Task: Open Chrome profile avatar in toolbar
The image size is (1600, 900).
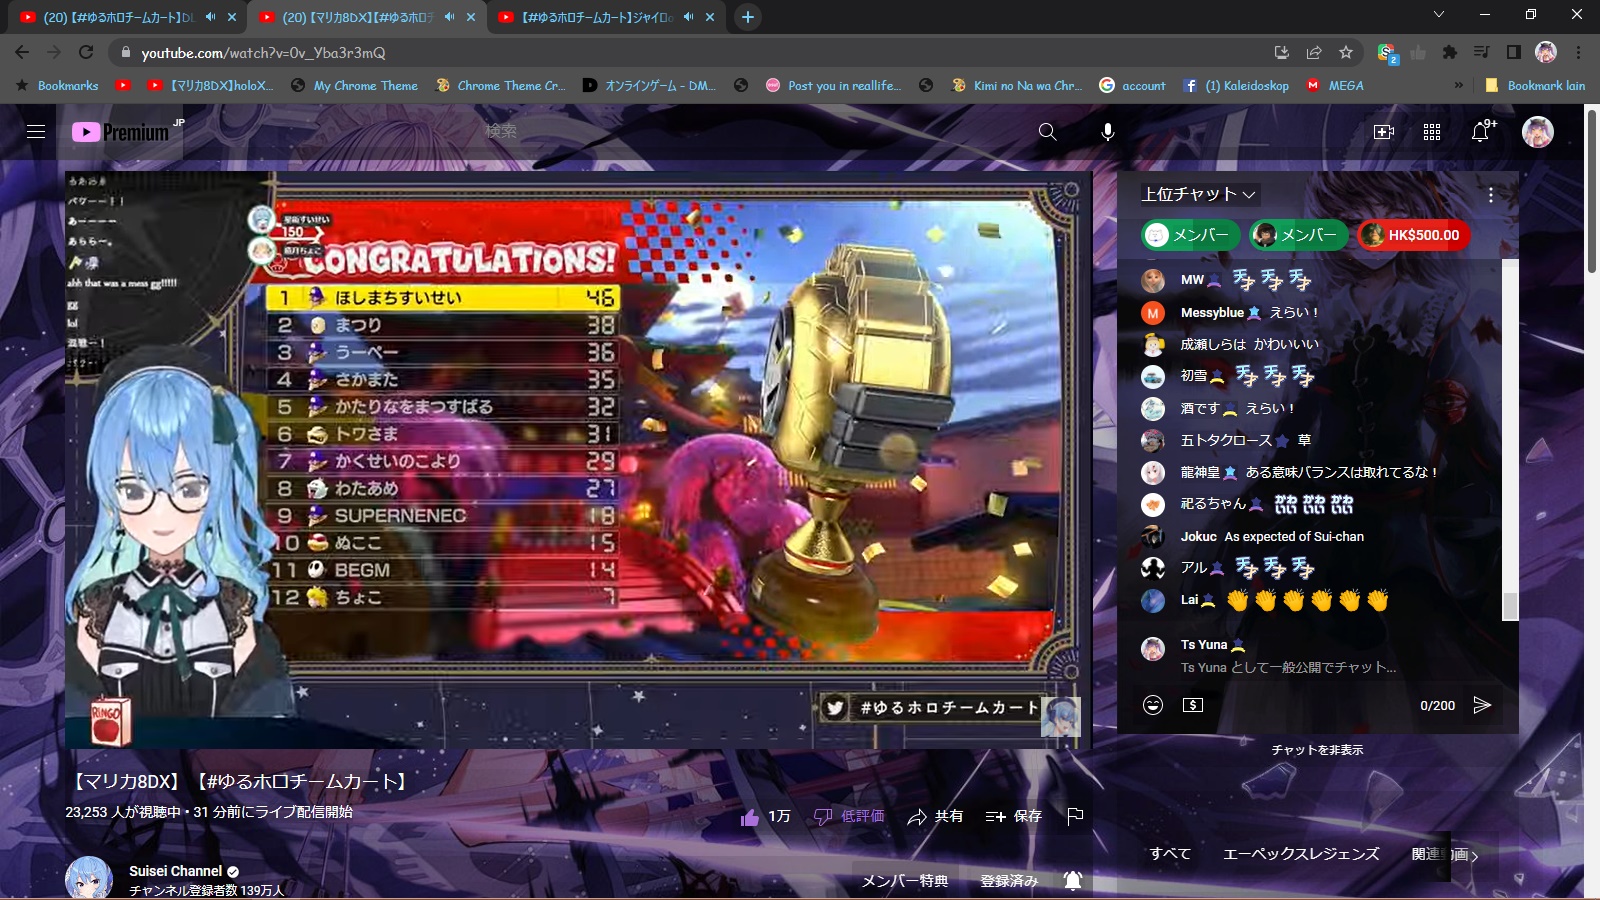Action: [x=1546, y=52]
